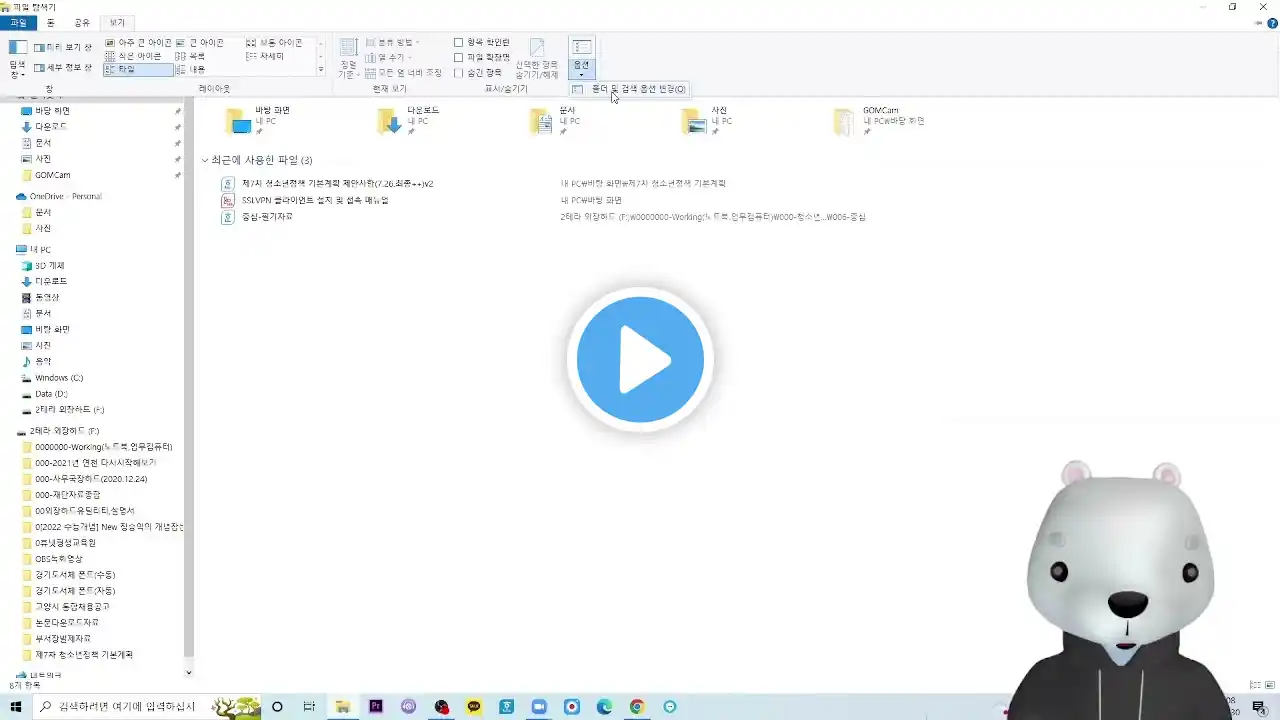The width and height of the screenshot is (1280, 720).
Task: Click Size all columns to fit (모든 열 너비 조정)
Action: [403, 72]
